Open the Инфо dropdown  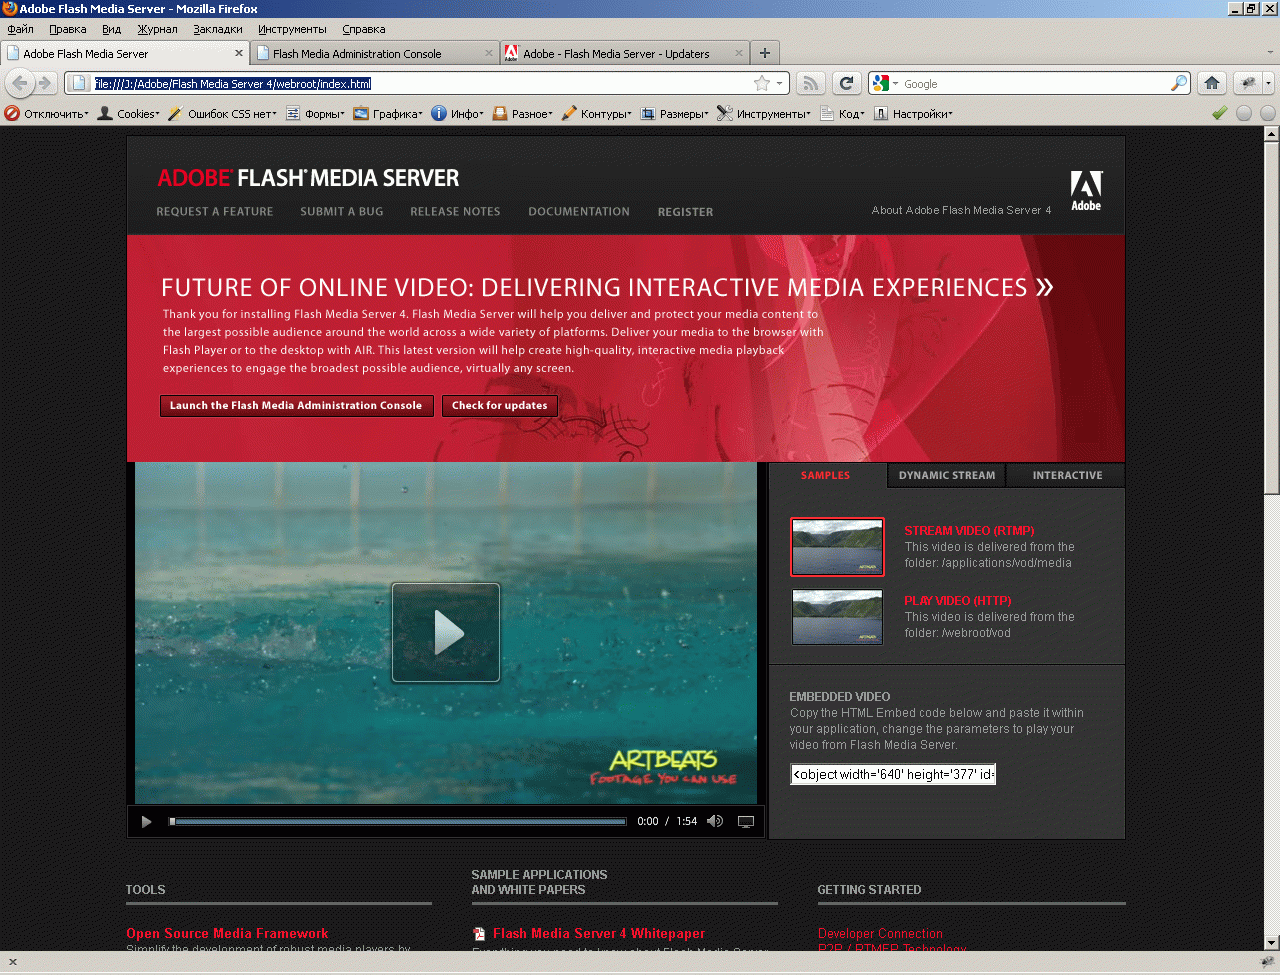[x=458, y=113]
